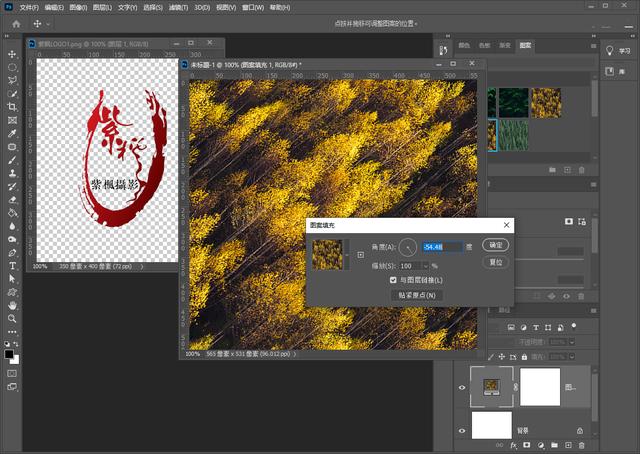Click the foreground color swatch

point(9,354)
